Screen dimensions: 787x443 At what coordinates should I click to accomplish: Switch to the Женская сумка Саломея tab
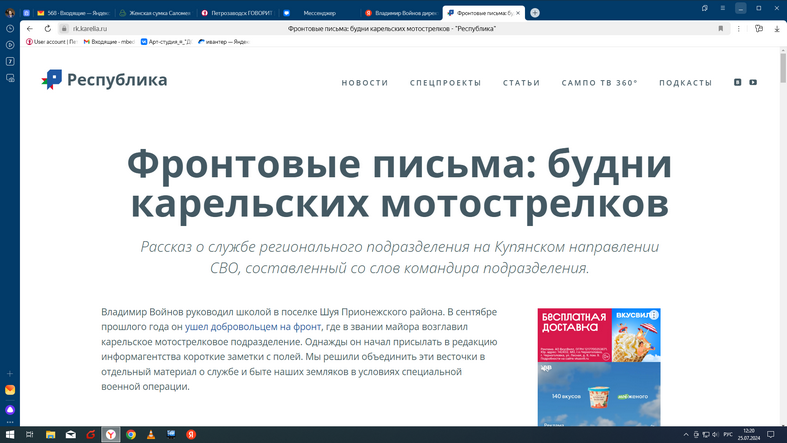[x=155, y=13]
